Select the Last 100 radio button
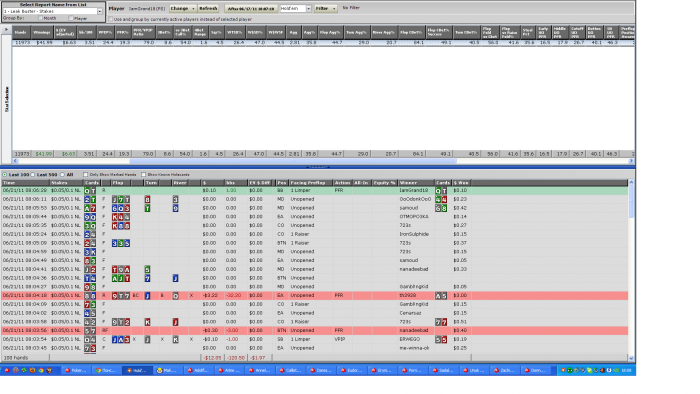This screenshot has width=700, height=394. [x=5, y=174]
